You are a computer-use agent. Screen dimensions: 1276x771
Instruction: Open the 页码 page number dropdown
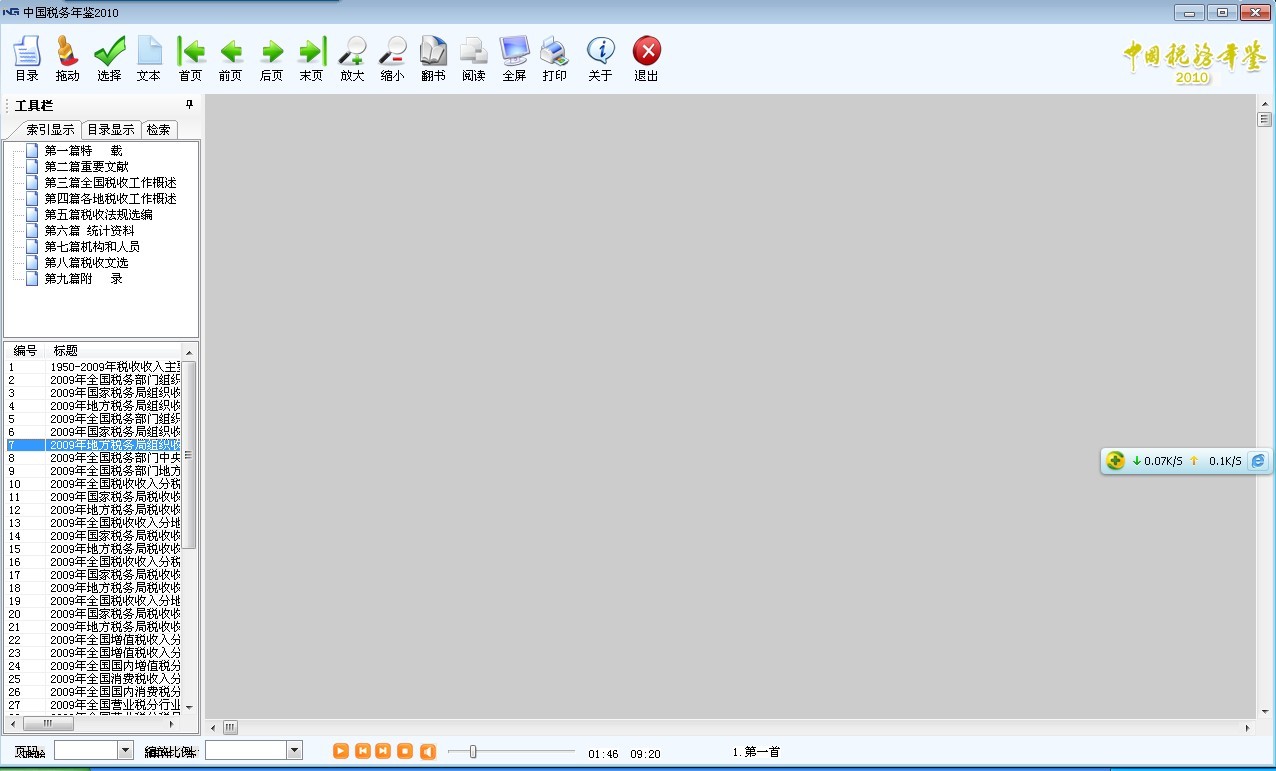click(125, 750)
